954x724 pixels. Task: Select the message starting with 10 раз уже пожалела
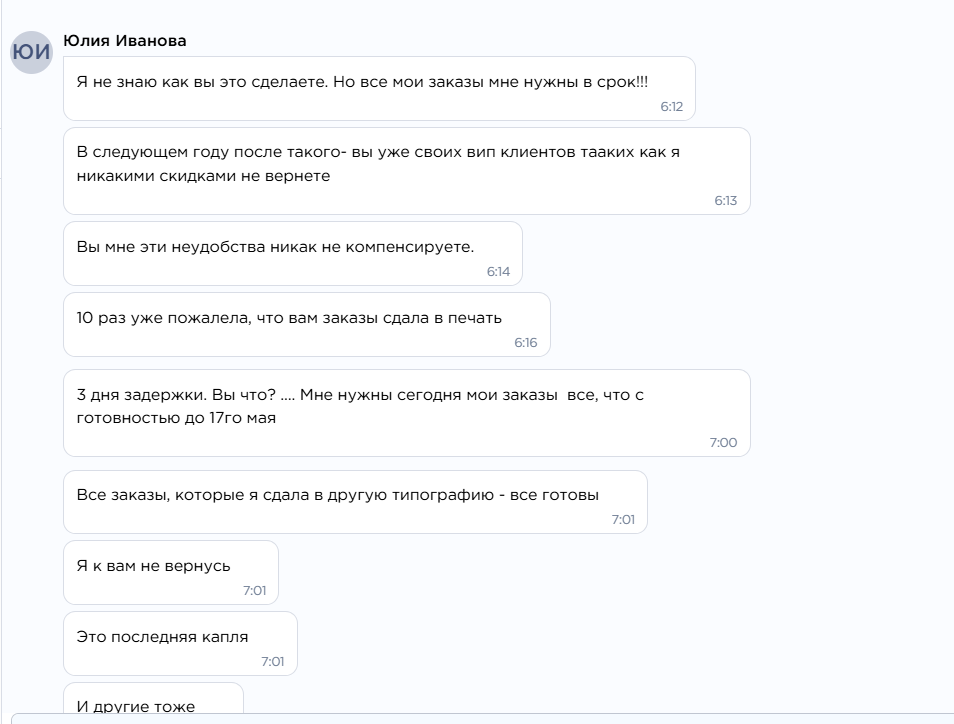coord(307,324)
